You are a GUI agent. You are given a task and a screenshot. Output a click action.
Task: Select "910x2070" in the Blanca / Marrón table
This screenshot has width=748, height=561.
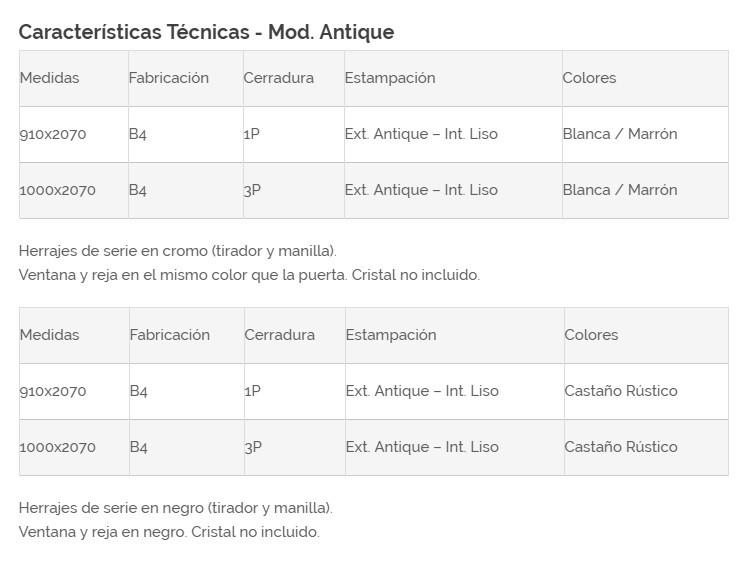tap(53, 134)
